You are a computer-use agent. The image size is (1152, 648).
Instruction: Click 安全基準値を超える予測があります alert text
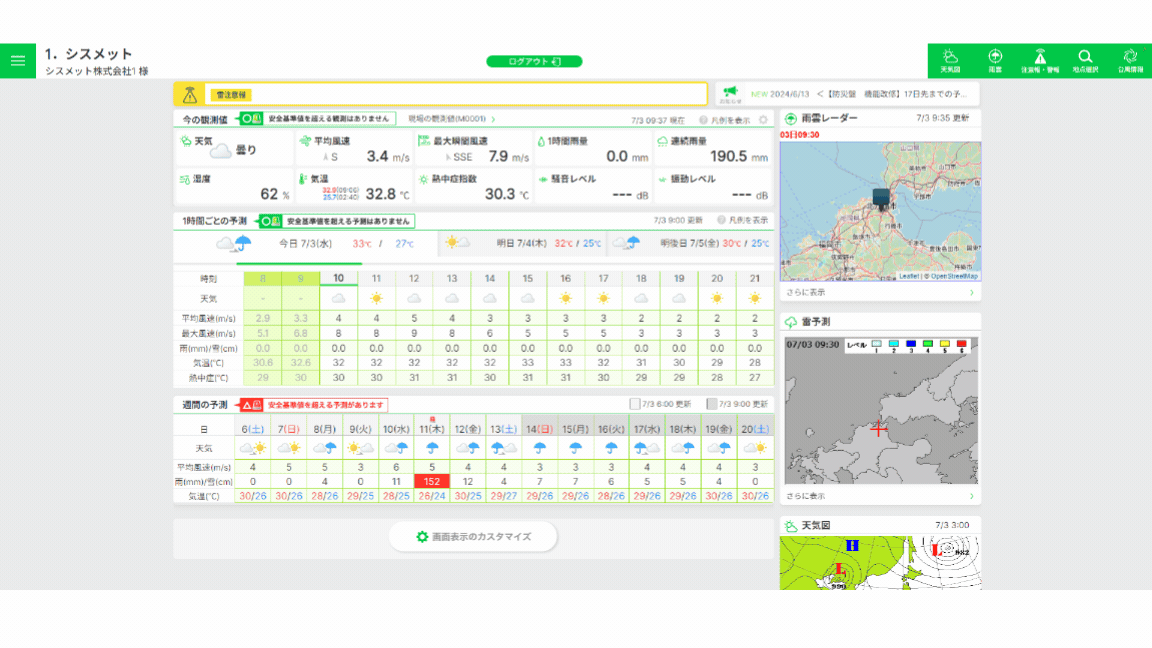click(325, 405)
